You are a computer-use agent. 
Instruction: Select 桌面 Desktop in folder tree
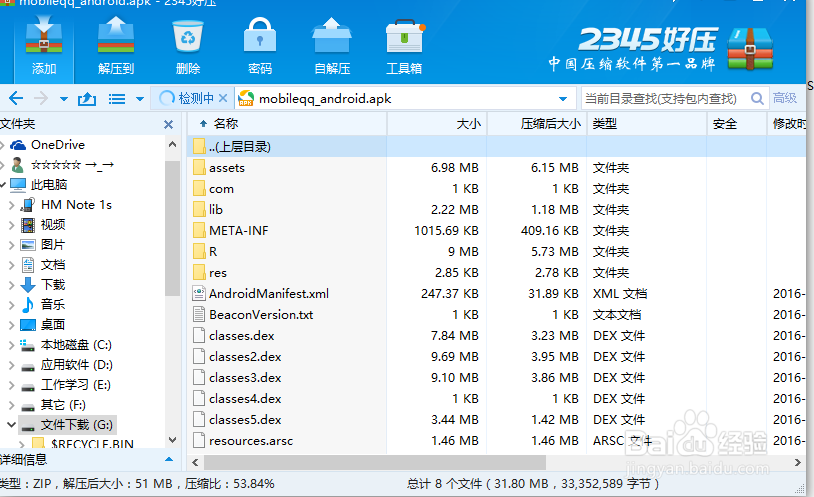click(53, 325)
